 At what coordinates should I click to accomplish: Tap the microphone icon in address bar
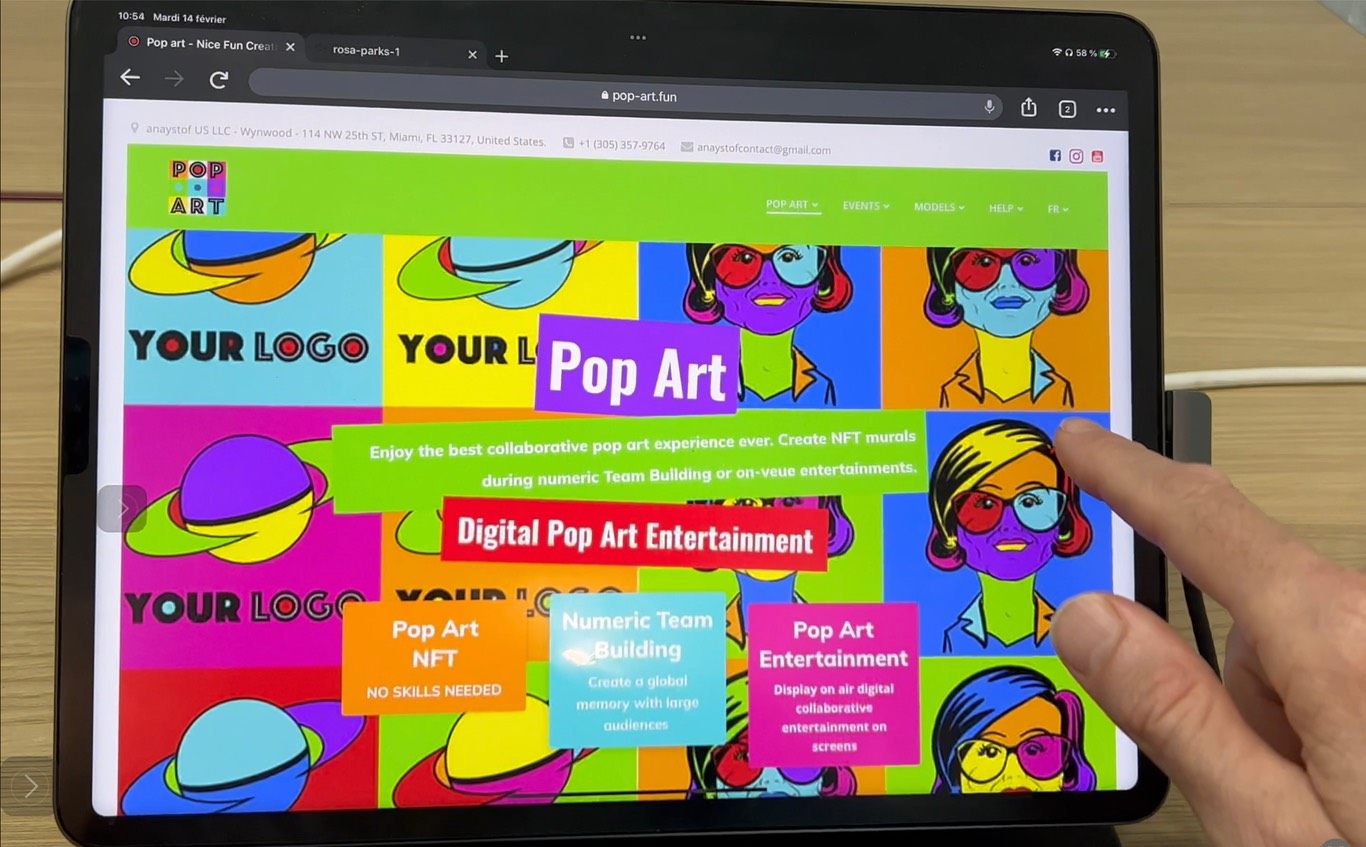tap(989, 106)
